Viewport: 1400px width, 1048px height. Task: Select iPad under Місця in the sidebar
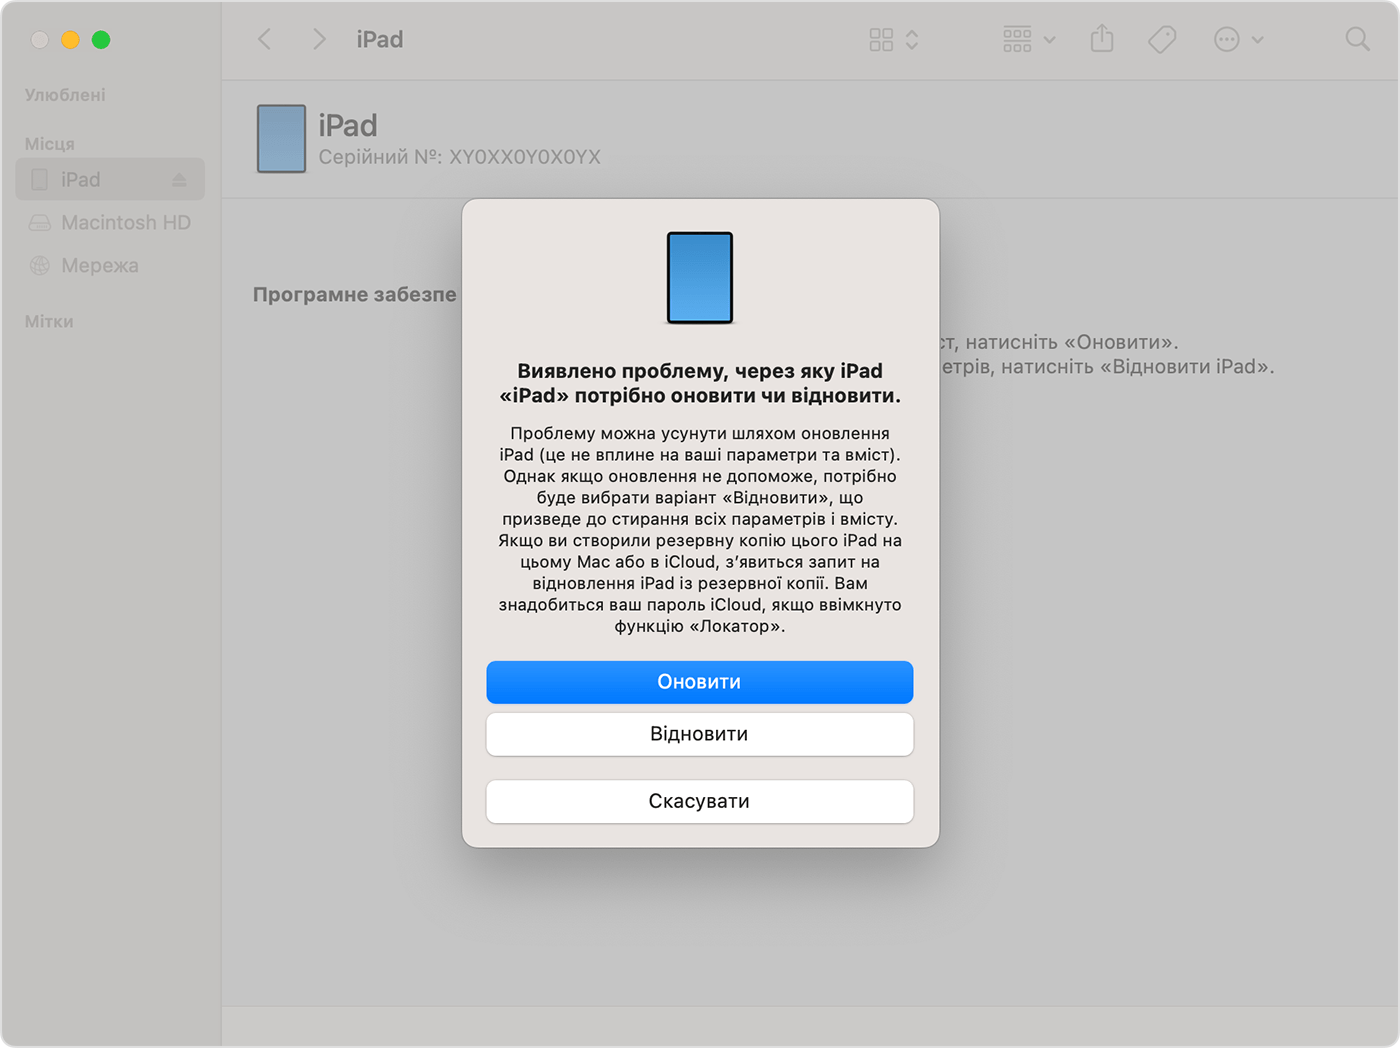point(80,179)
